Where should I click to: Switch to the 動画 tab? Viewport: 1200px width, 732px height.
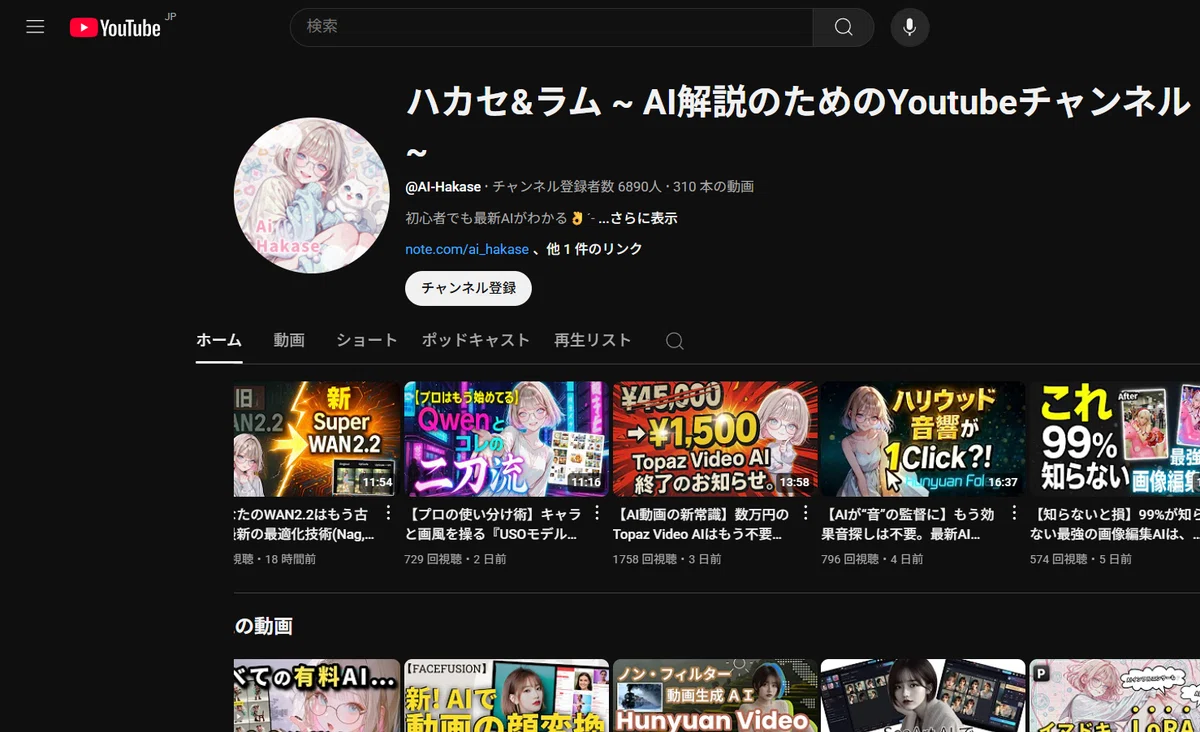pos(289,340)
